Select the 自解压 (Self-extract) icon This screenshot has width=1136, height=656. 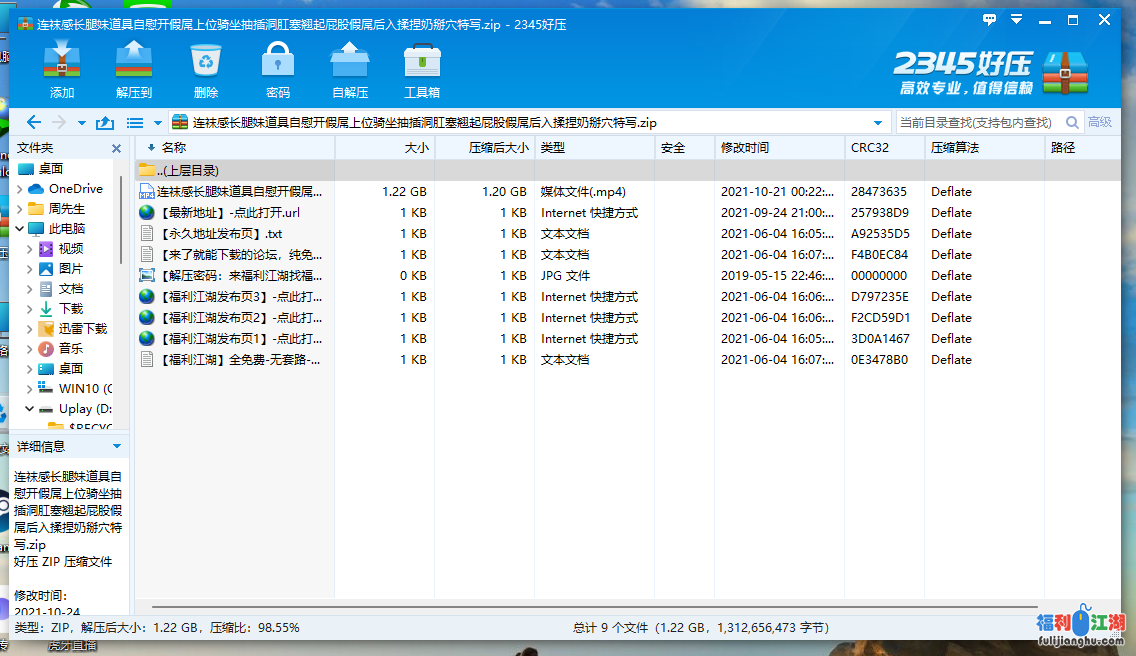tap(350, 62)
